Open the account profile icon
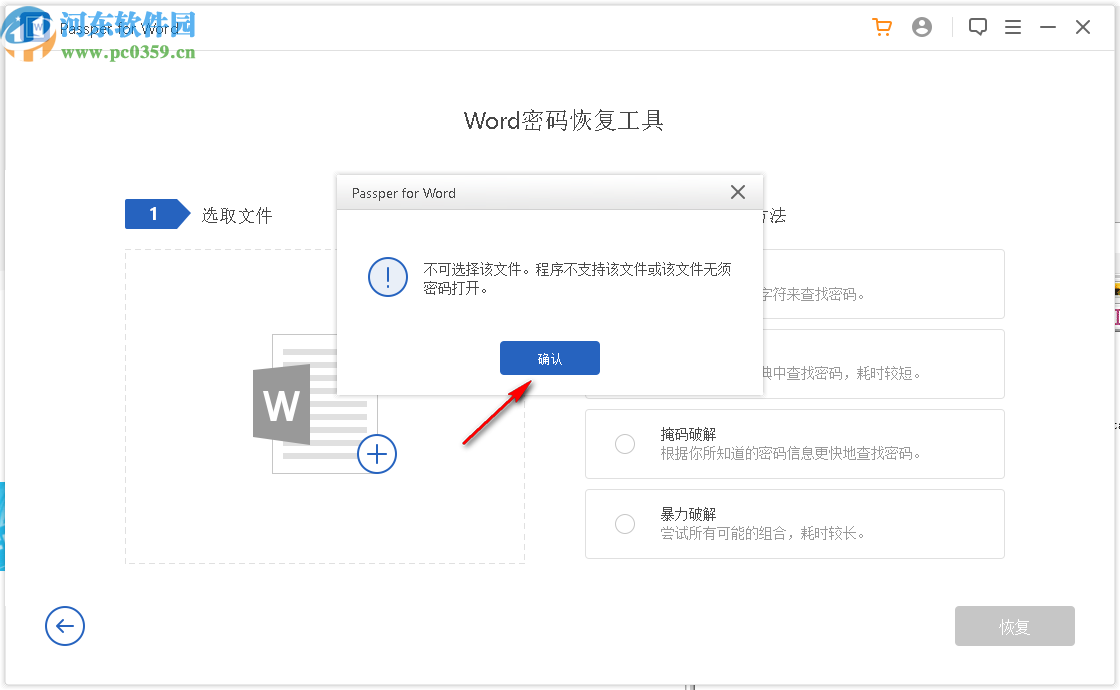Viewport: 1120px width, 690px height. pos(922,27)
